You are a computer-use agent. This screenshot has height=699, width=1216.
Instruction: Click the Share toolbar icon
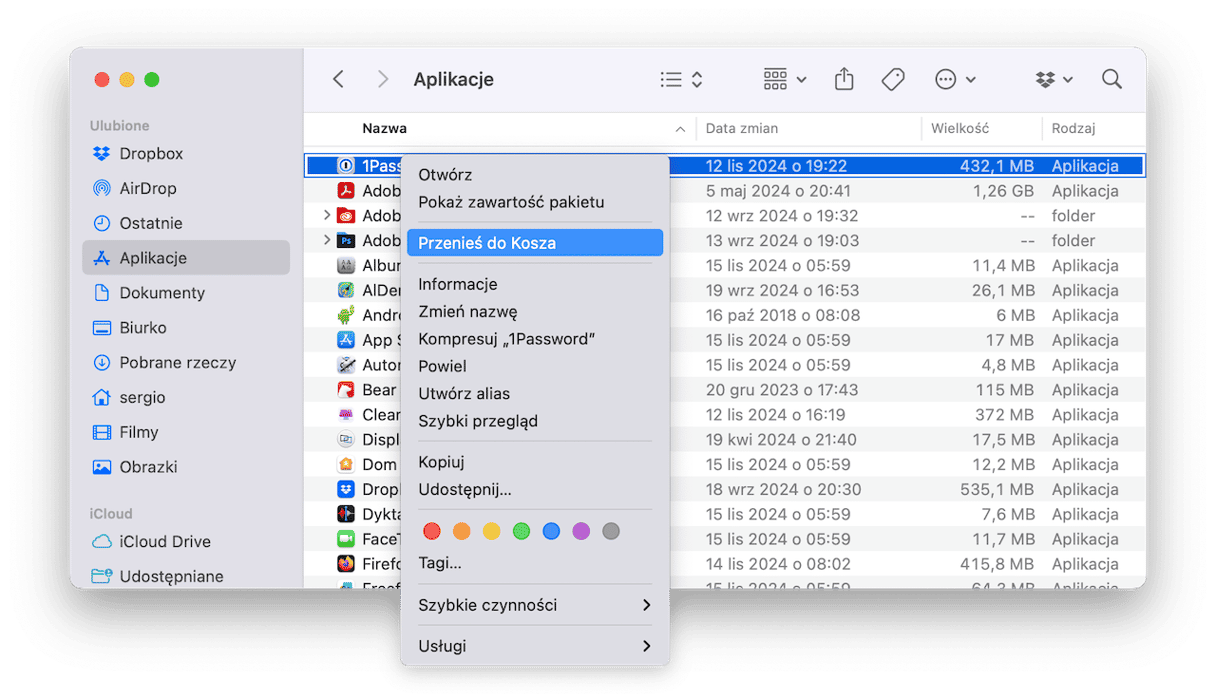(x=844, y=79)
